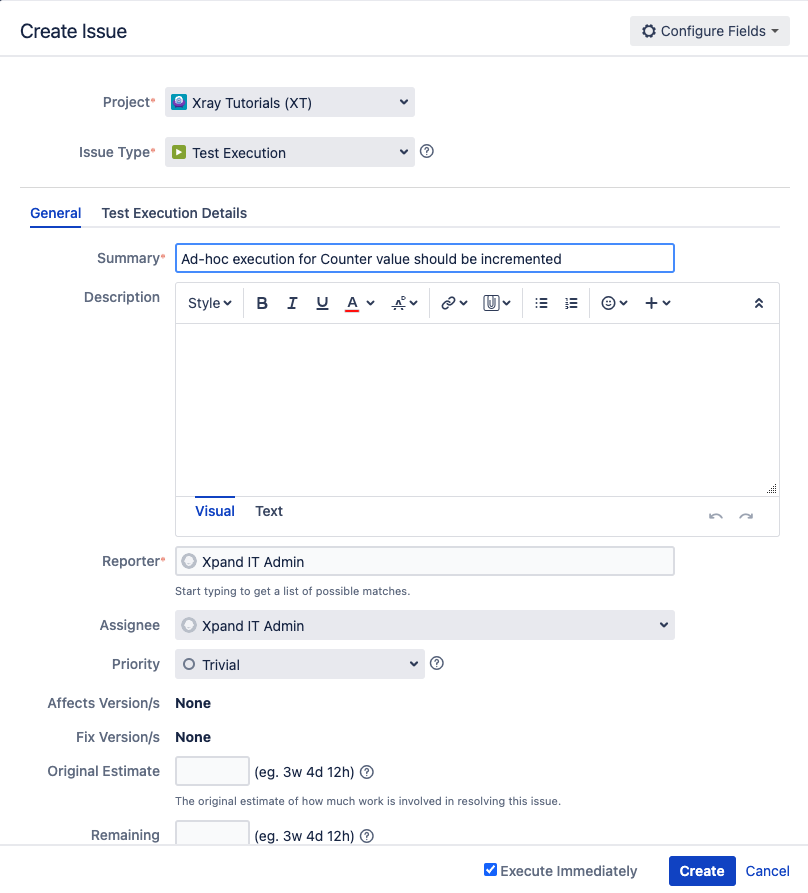This screenshot has width=808, height=893.
Task: Switch description editor to Text mode
Action: click(269, 511)
